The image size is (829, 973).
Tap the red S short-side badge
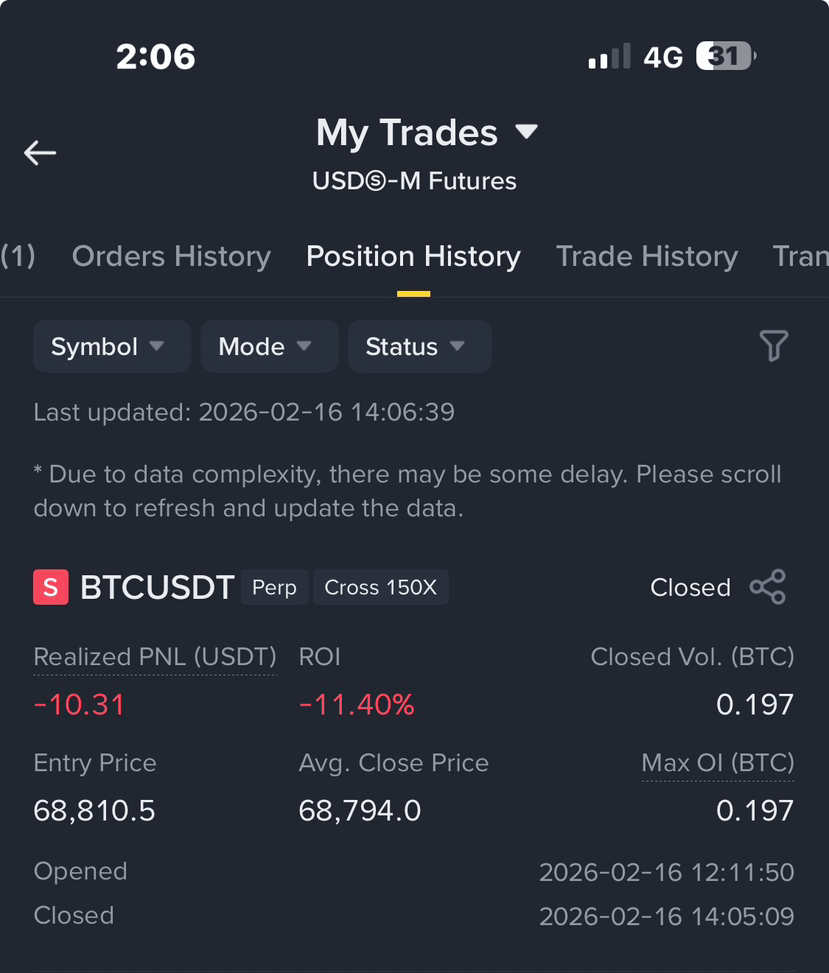point(51,587)
